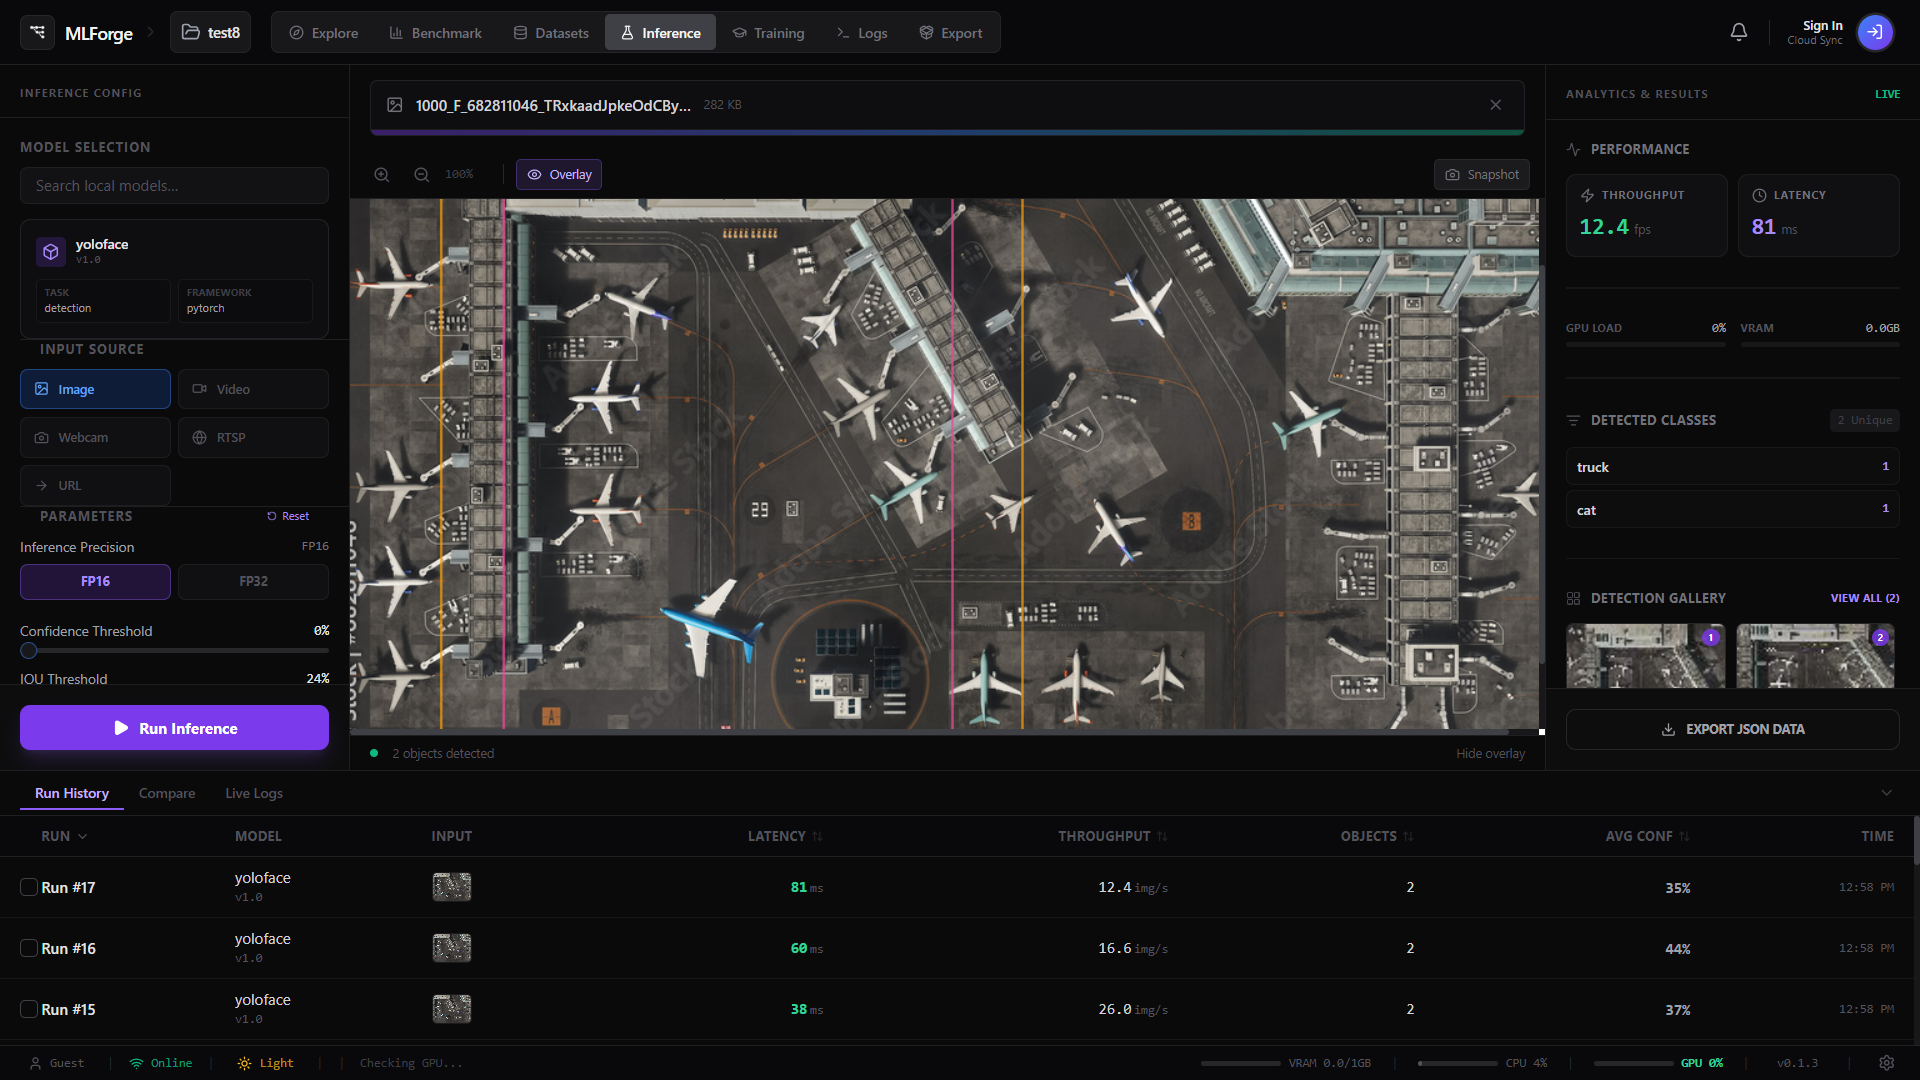Zoom in on the image preview

[382, 174]
